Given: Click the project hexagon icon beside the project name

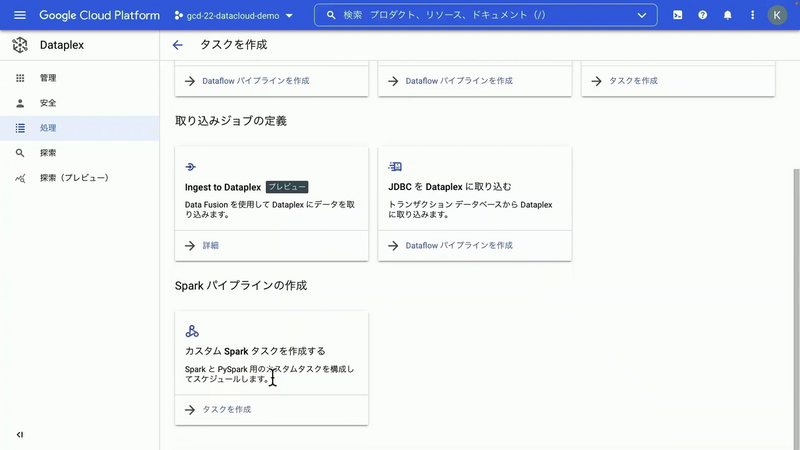Looking at the screenshot, I should [x=178, y=16].
